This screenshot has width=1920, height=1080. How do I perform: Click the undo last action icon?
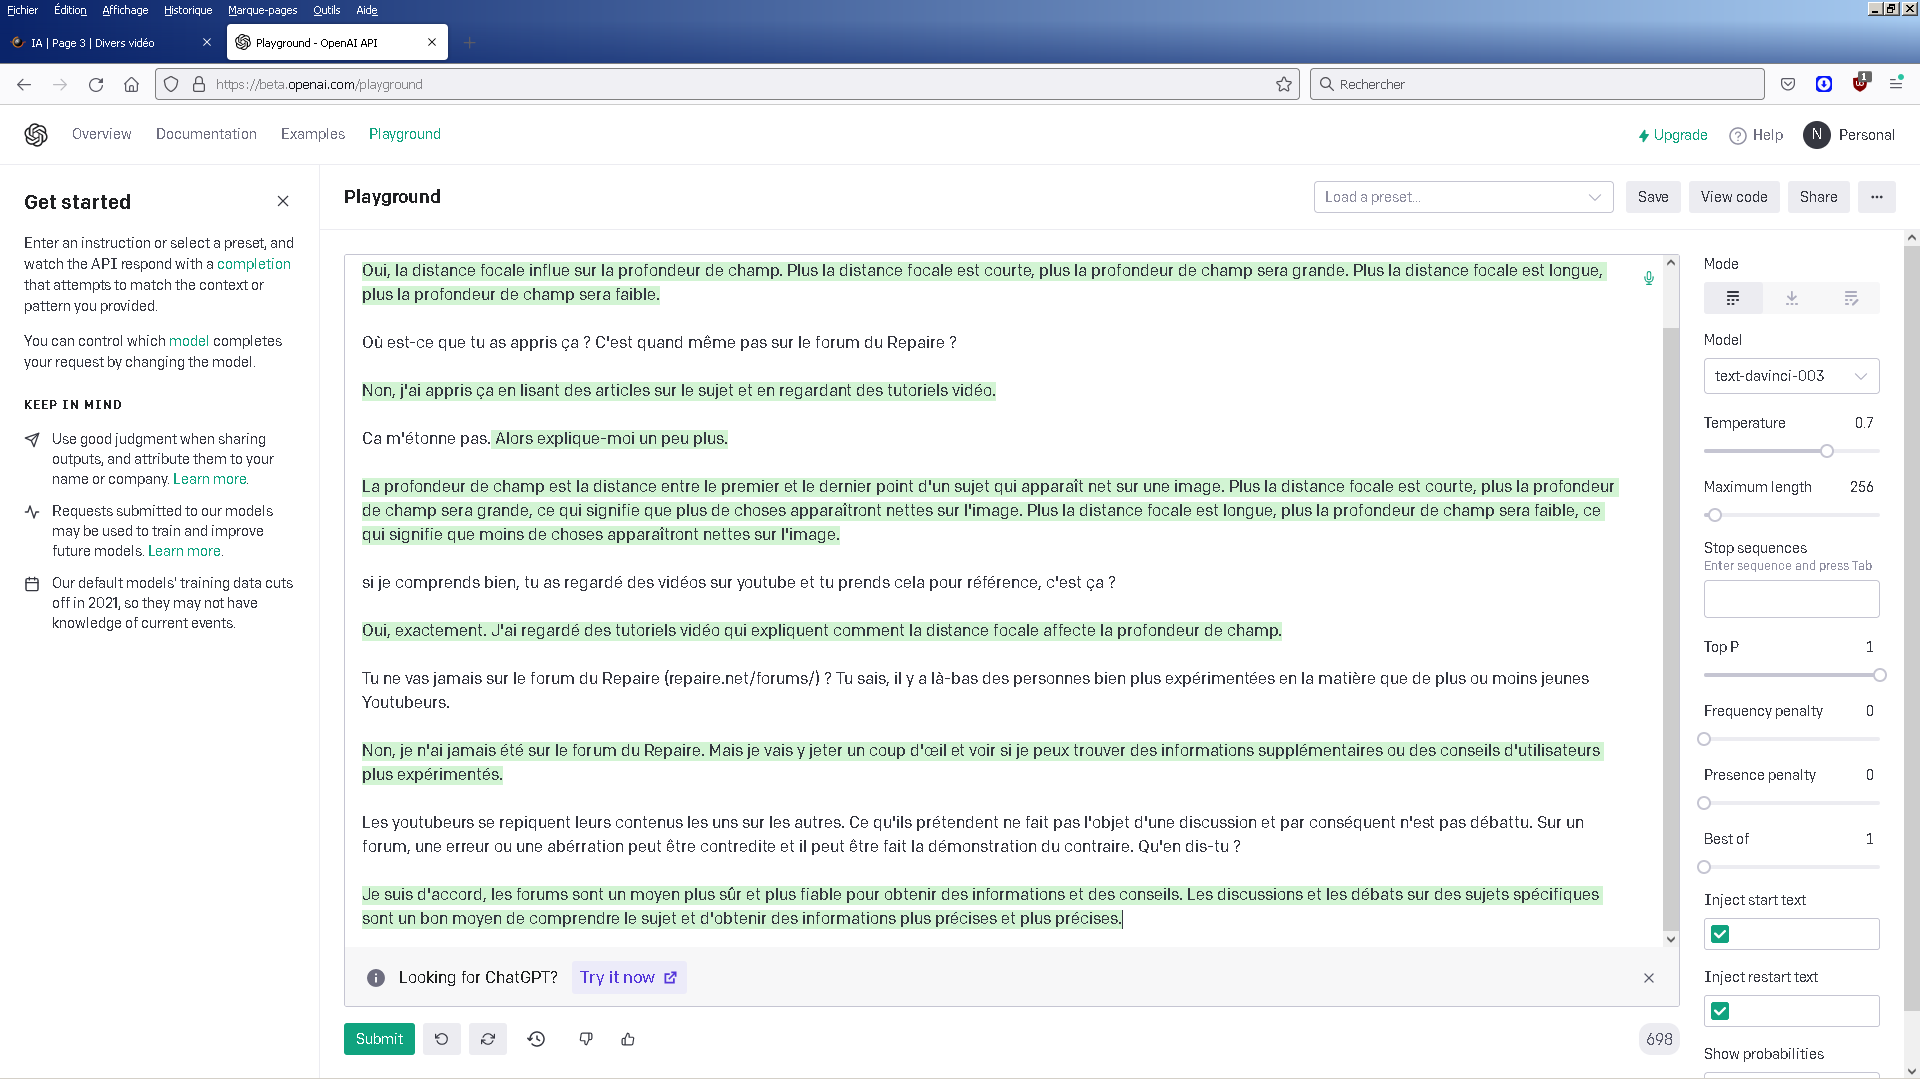(x=441, y=1039)
